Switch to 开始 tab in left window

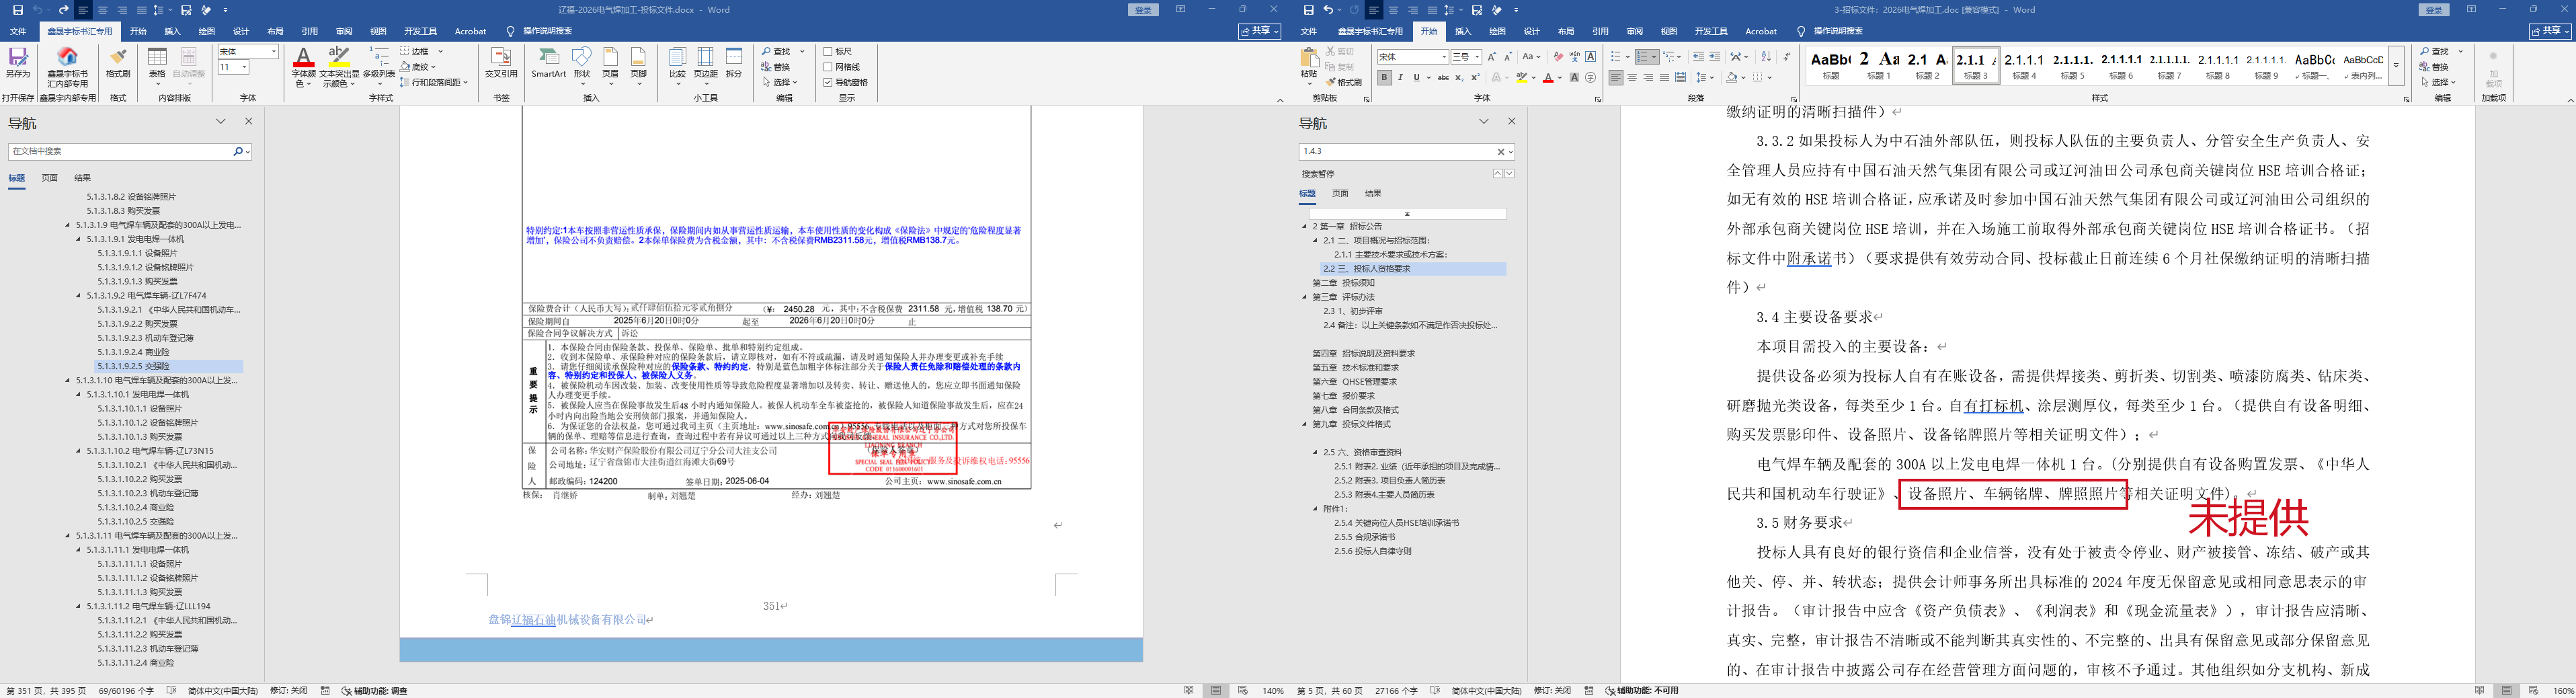(x=138, y=31)
